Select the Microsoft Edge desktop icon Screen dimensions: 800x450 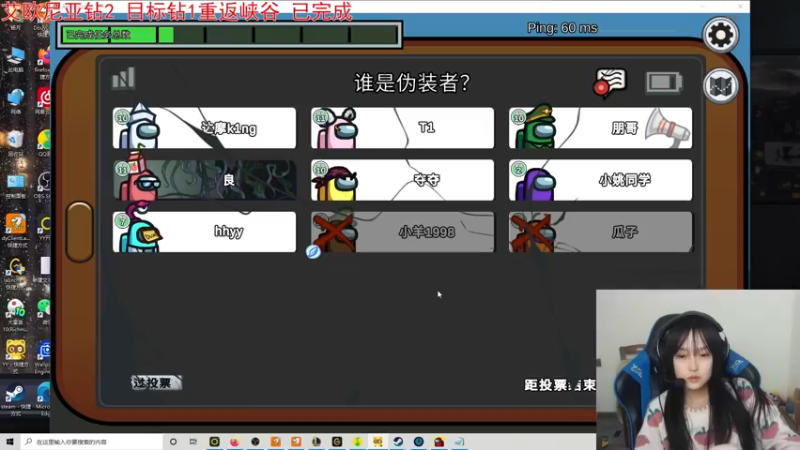(x=44, y=399)
